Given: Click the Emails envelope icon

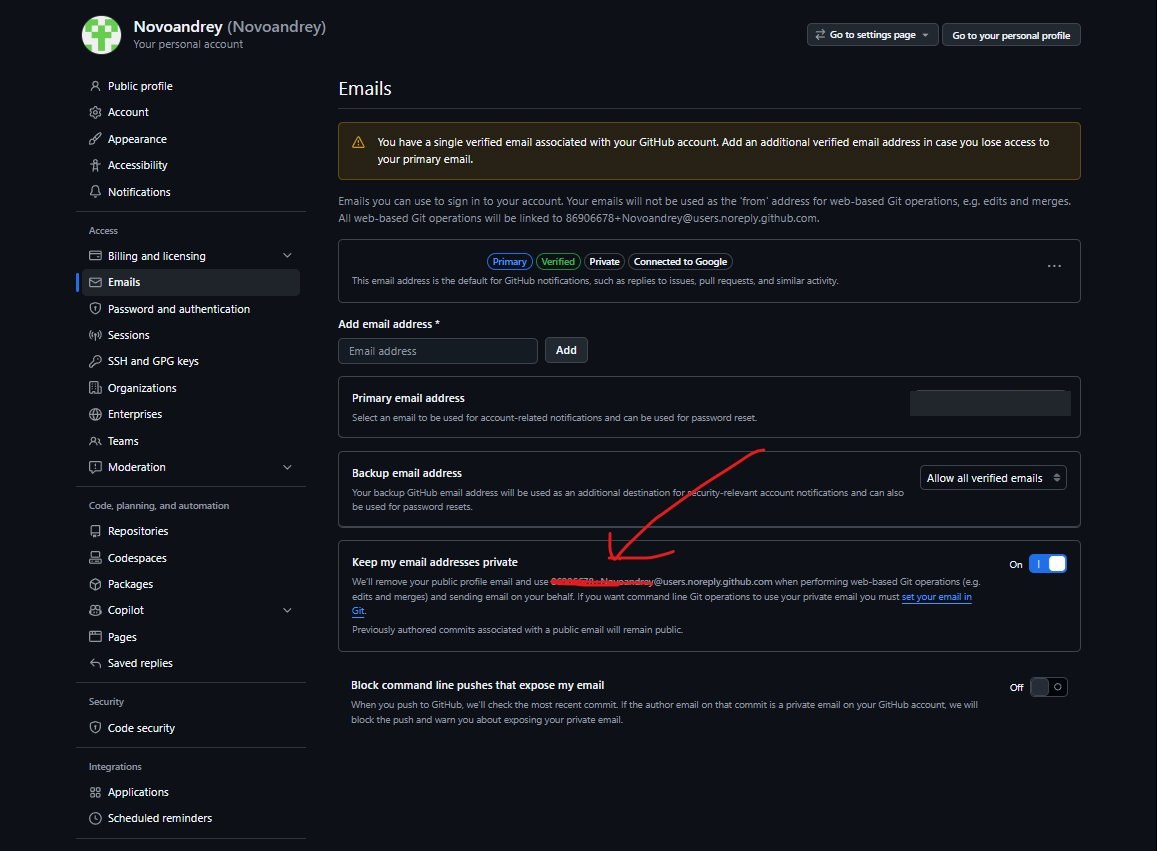Looking at the screenshot, I should pyautogui.click(x=95, y=282).
